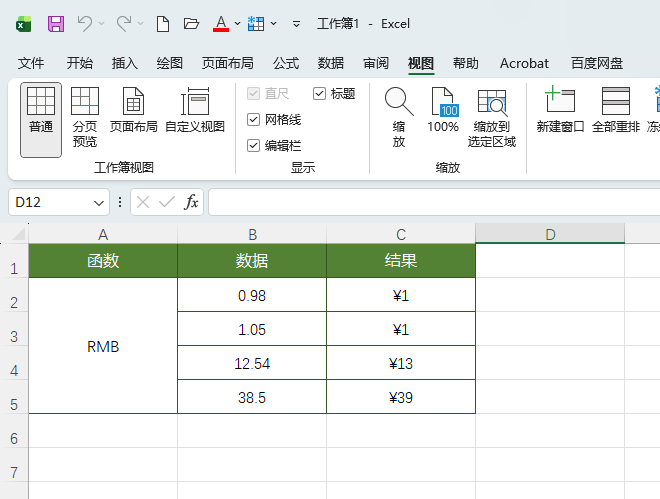Click the Enter checkmark in formula bar
The height and width of the screenshot is (499, 660).
coord(167,202)
